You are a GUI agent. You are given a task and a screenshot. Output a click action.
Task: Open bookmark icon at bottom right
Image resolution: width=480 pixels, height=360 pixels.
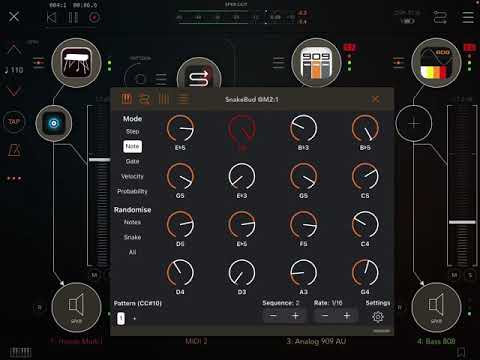tap(461, 352)
